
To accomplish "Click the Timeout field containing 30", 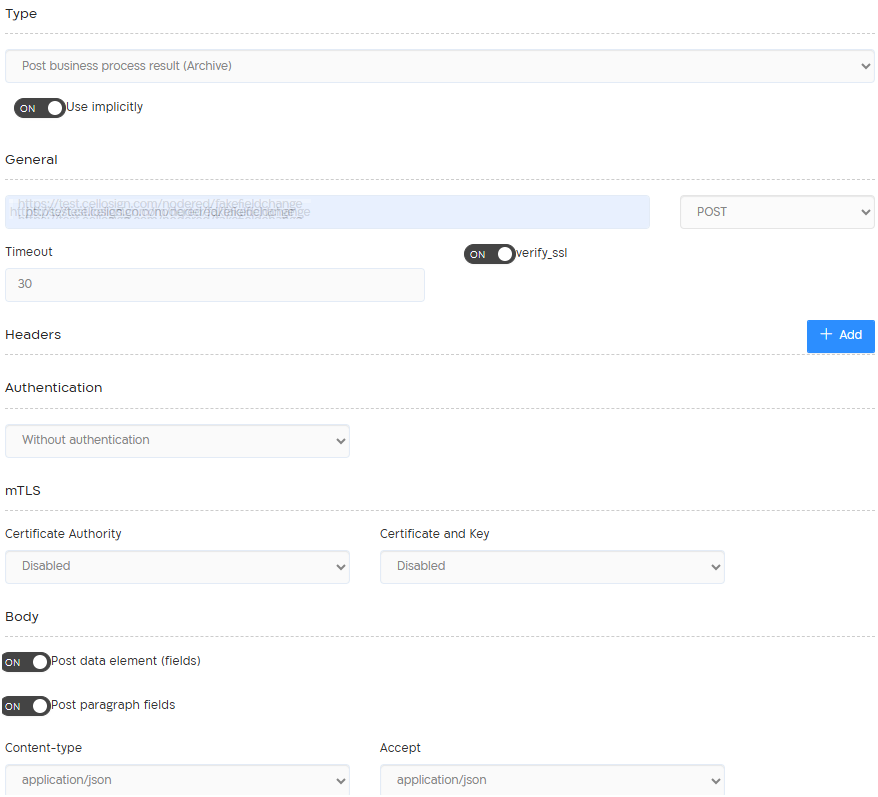I will (x=213, y=285).
